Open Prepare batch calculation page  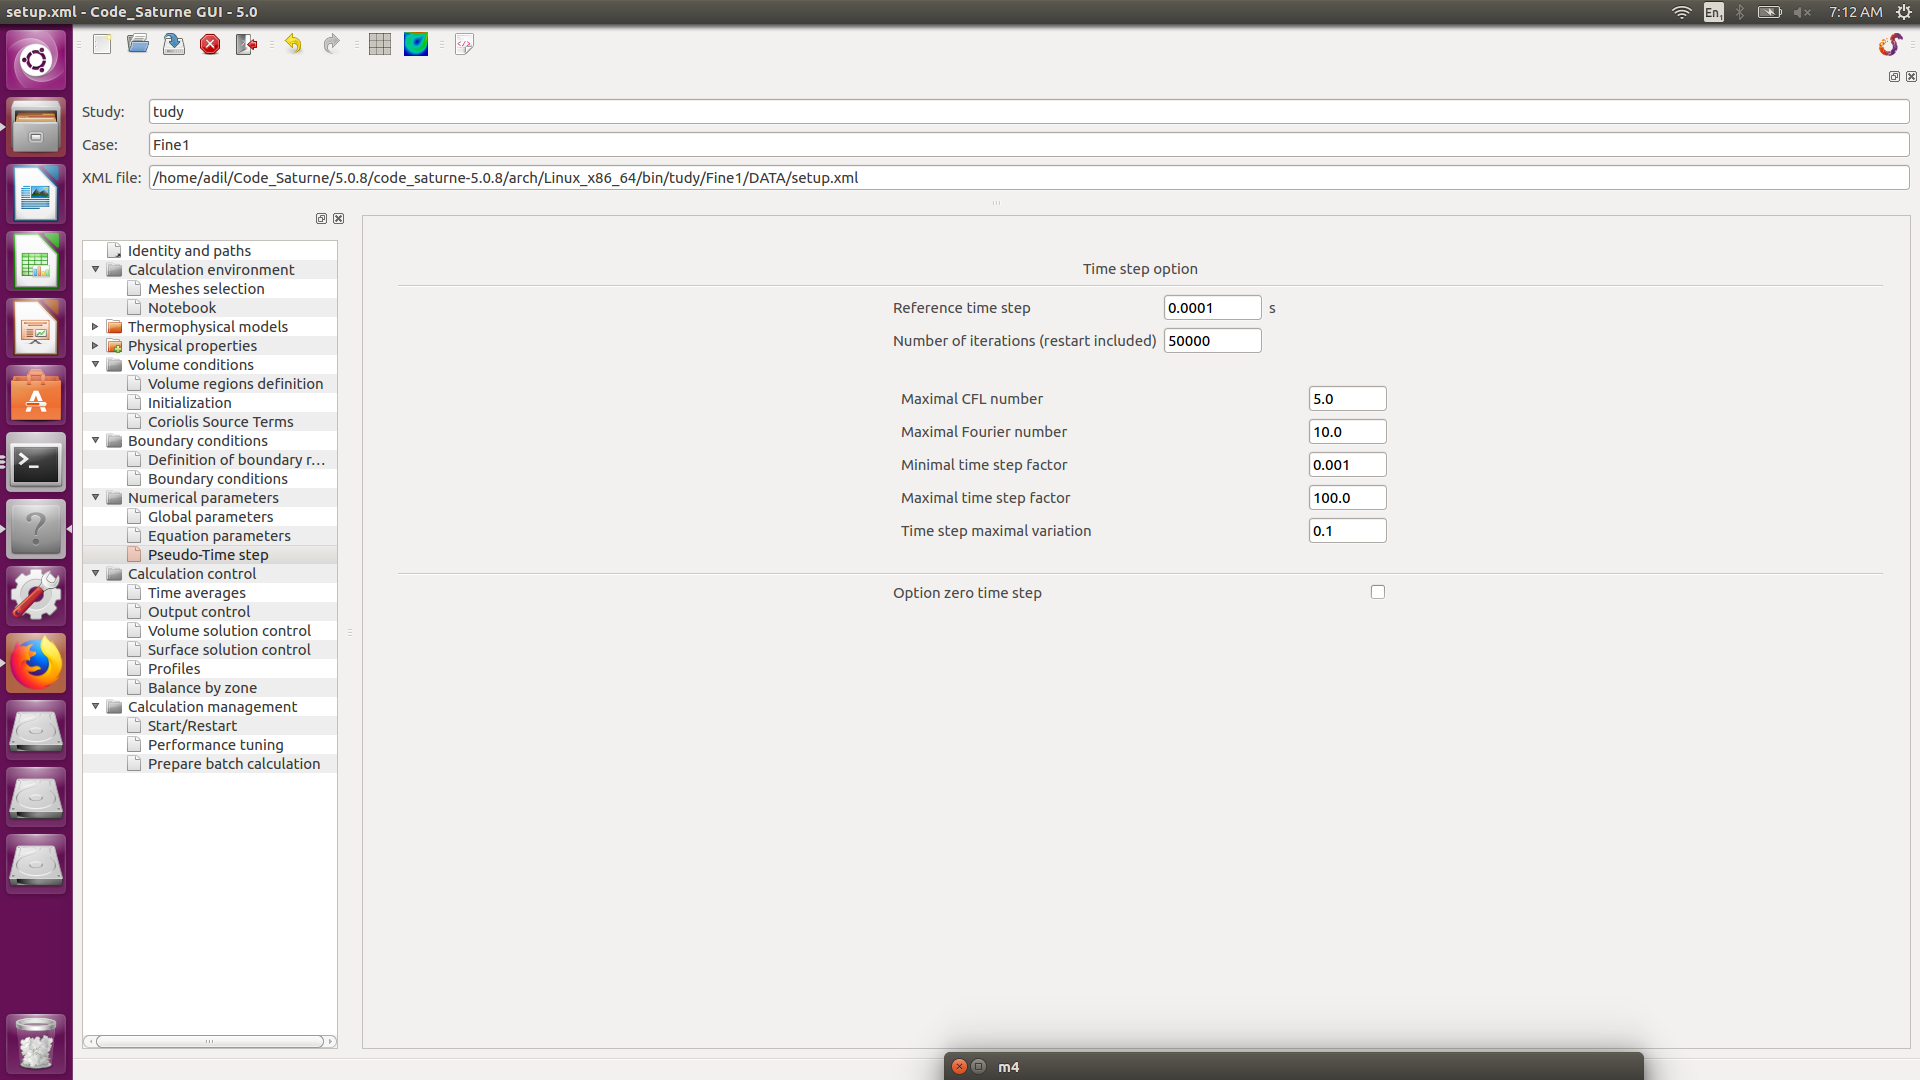234,764
